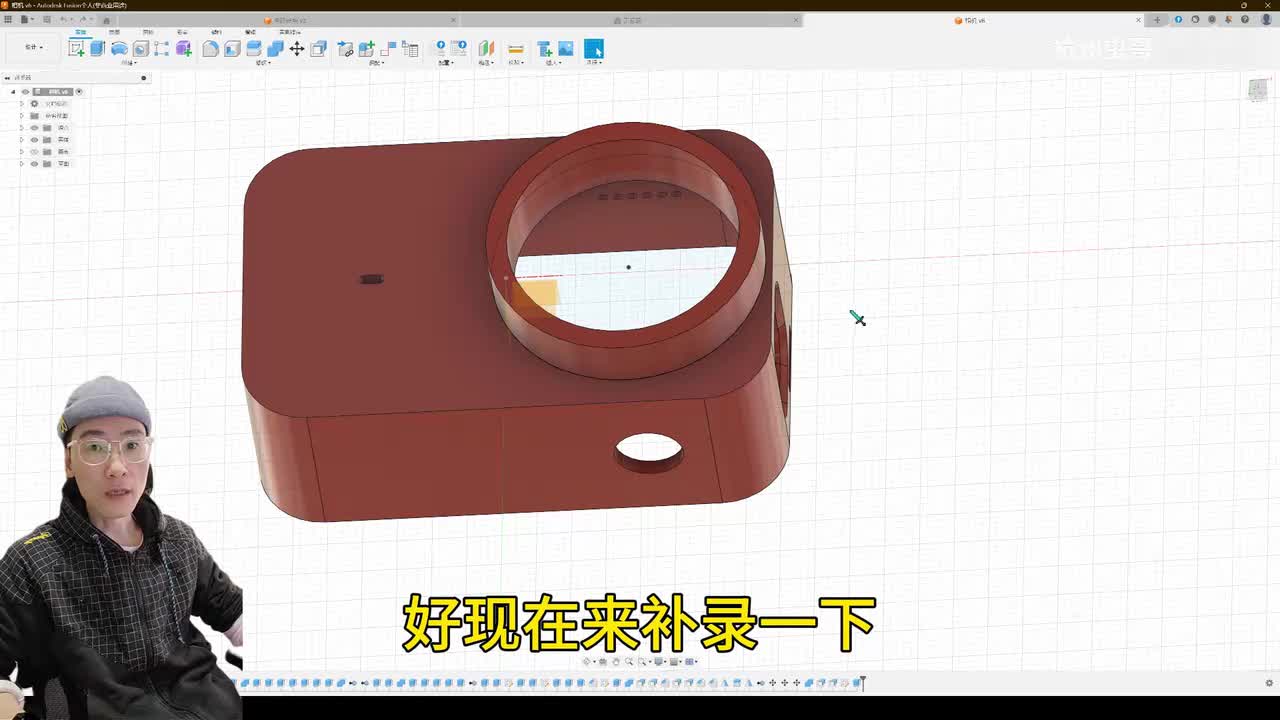Viewport: 1280px width, 720px height.
Task: Select the Fillet tool in Modify group
Action: [x=210, y=48]
